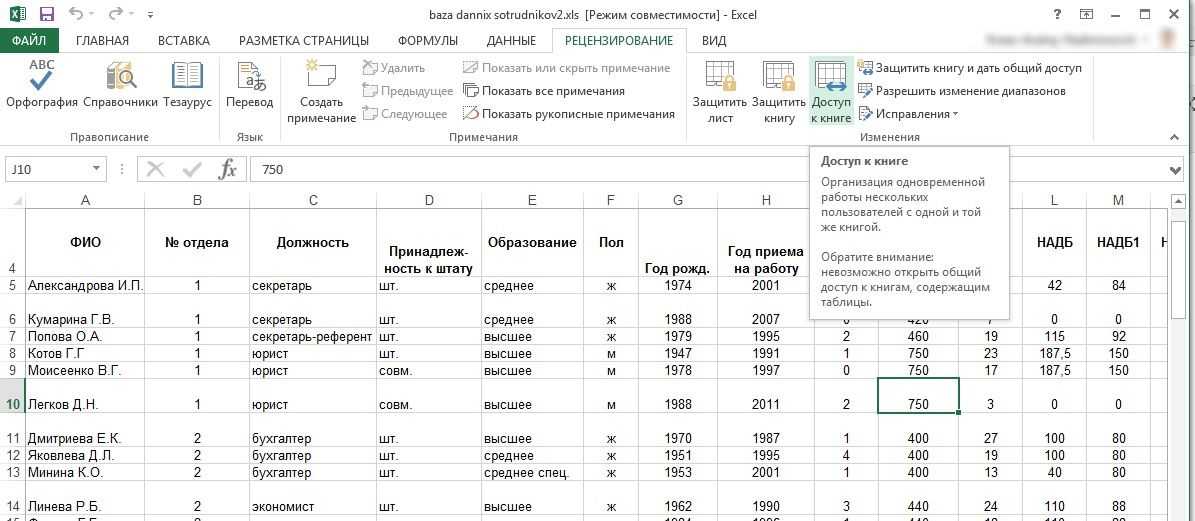Click the НАДБ1 header cell

(1118, 243)
